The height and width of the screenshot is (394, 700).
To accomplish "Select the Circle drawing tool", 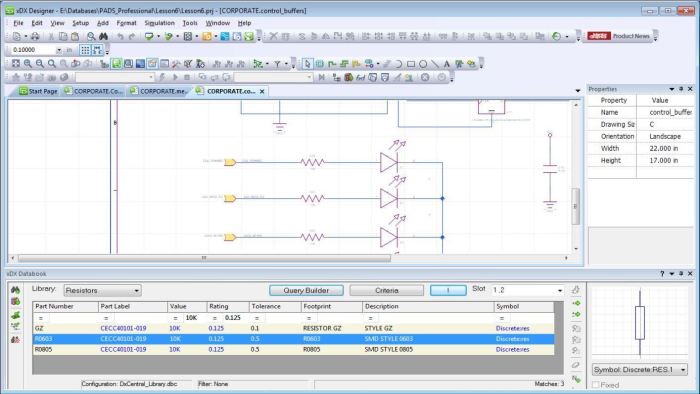I will pyautogui.click(x=423, y=64).
